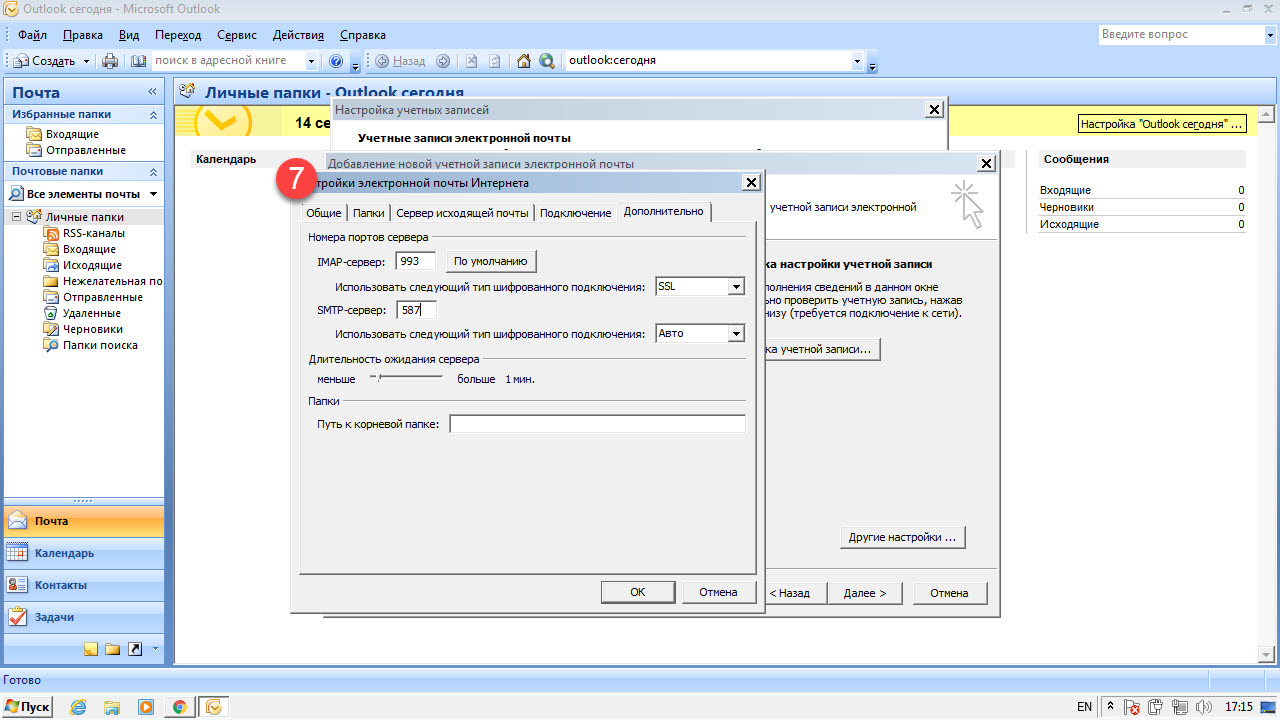Open the Пуск start menu
1280x720 pixels.
[x=27, y=706]
